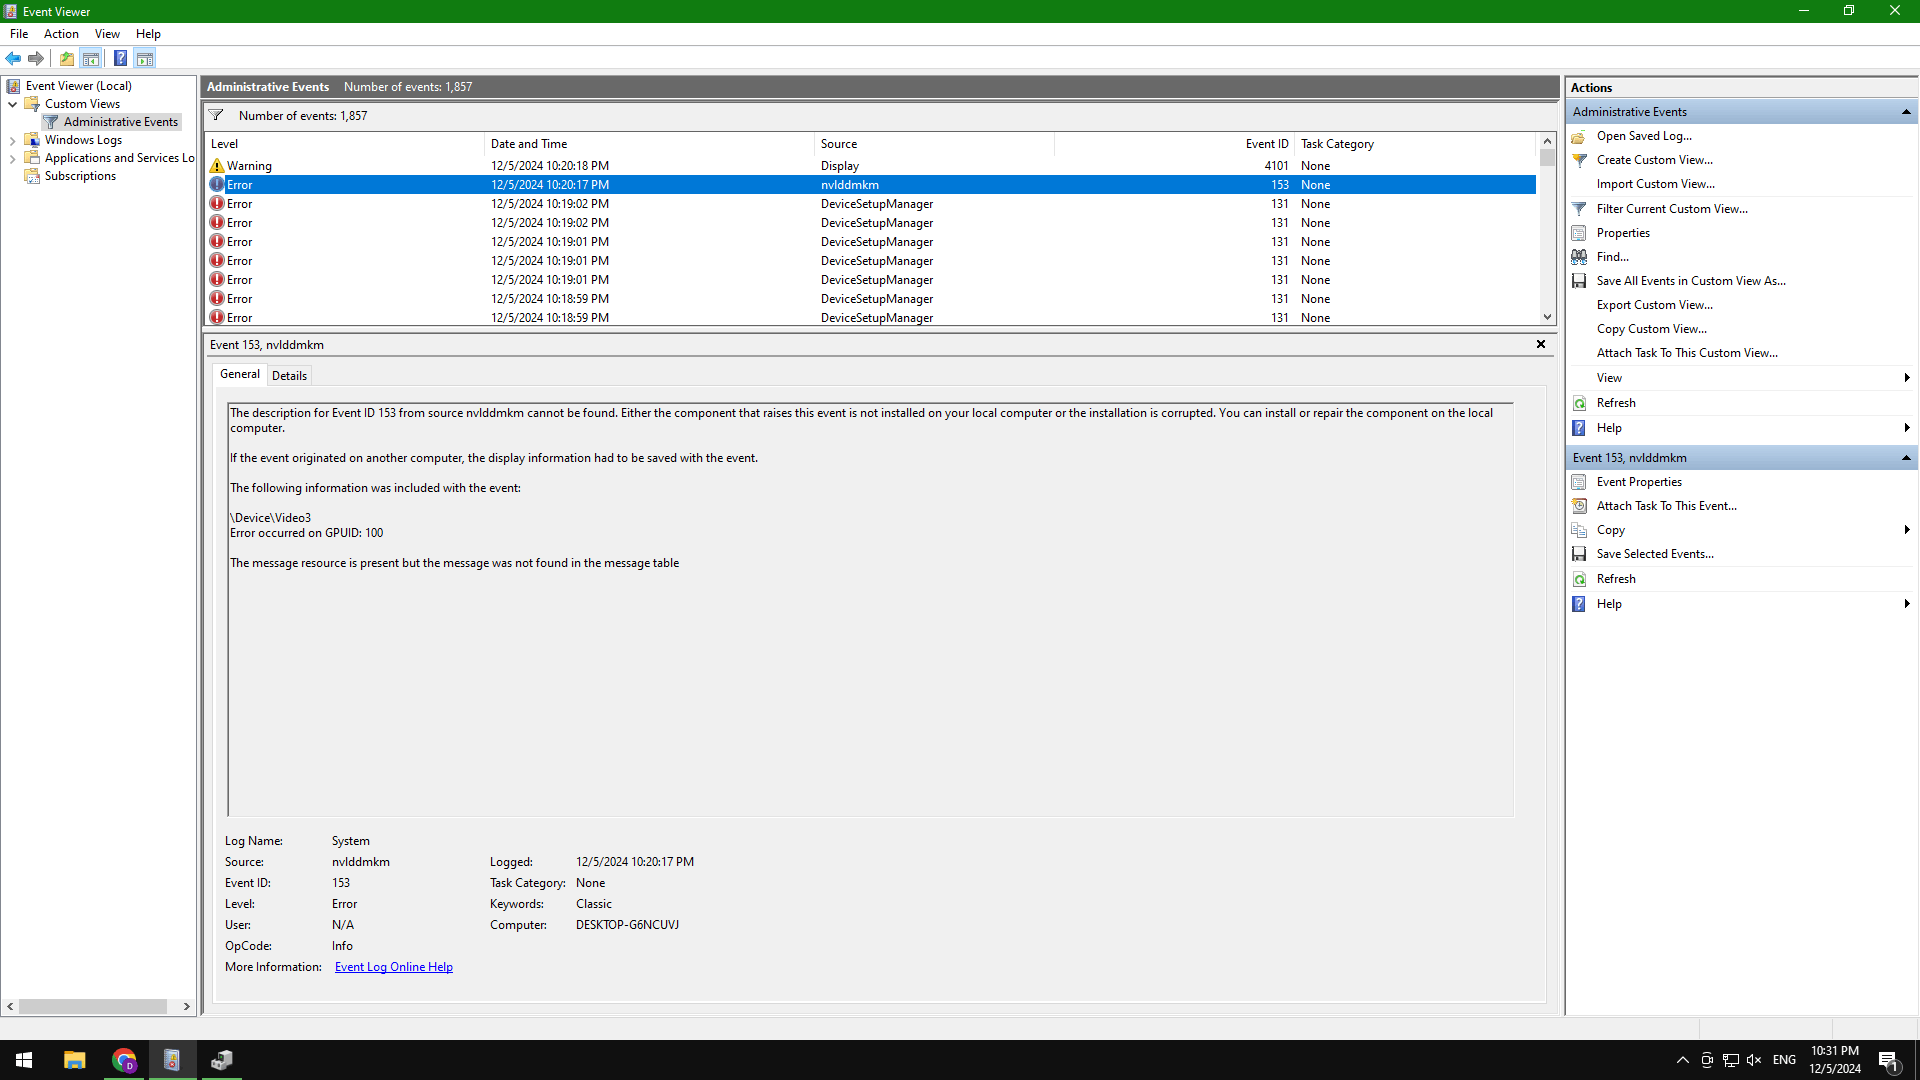Select the General tab

(240, 374)
